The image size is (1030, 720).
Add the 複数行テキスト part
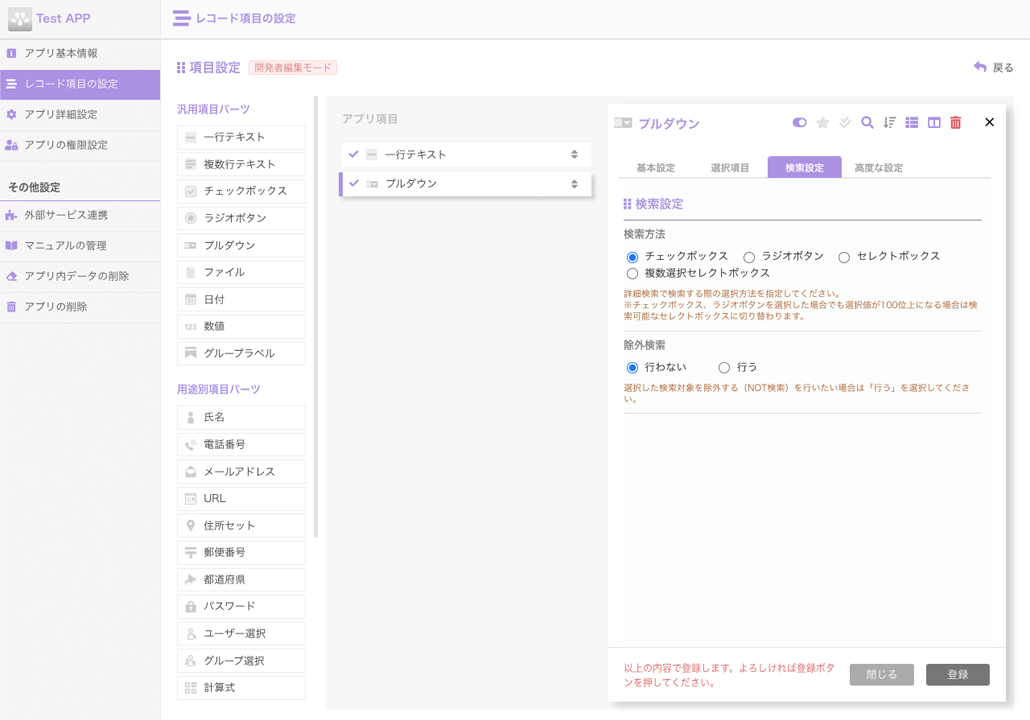241,164
